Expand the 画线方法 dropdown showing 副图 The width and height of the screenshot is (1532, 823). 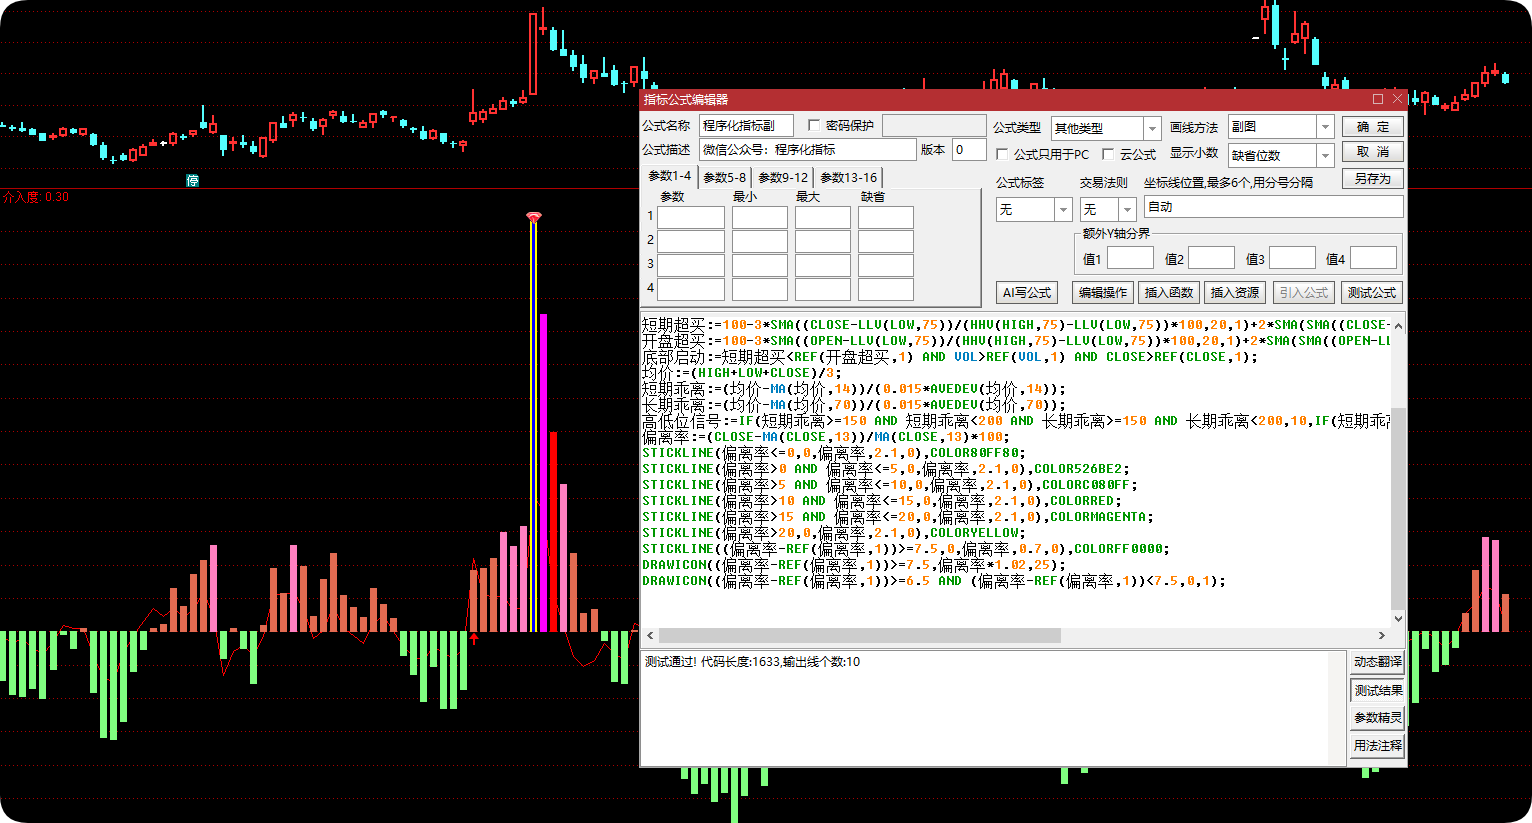tap(1325, 127)
